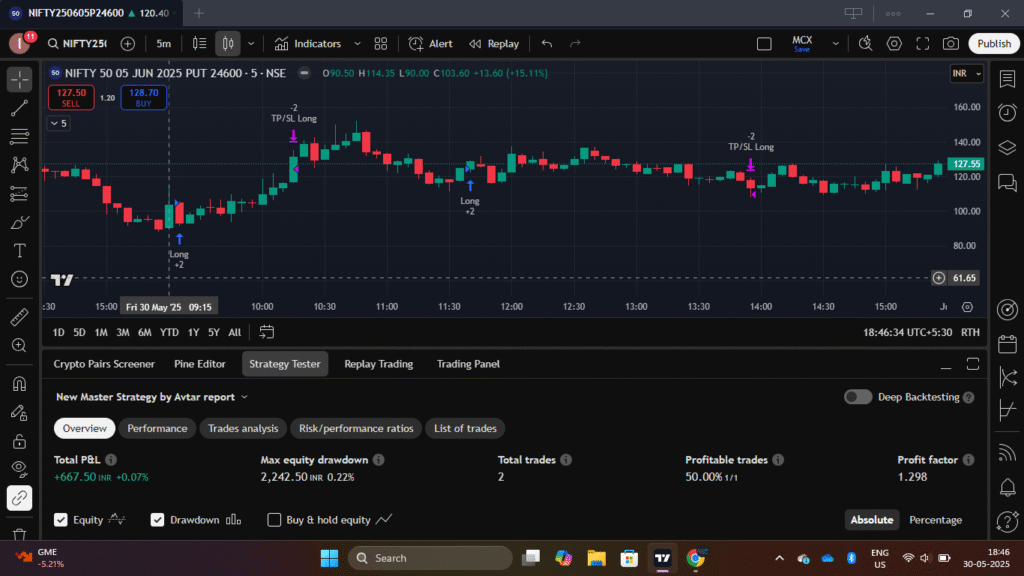Change the 5m chart interval
This screenshot has width=1024, height=576.
[x=163, y=44]
